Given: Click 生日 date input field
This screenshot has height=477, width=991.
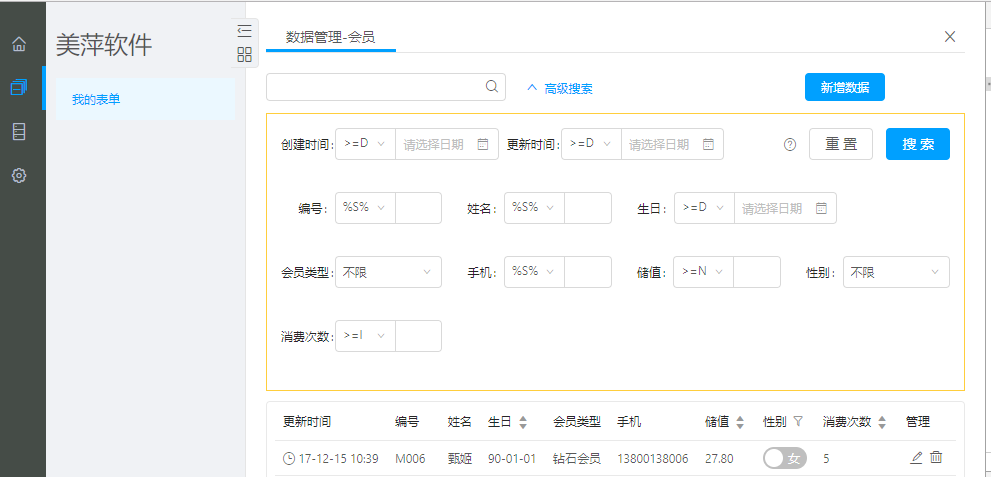Looking at the screenshot, I should [x=785, y=208].
